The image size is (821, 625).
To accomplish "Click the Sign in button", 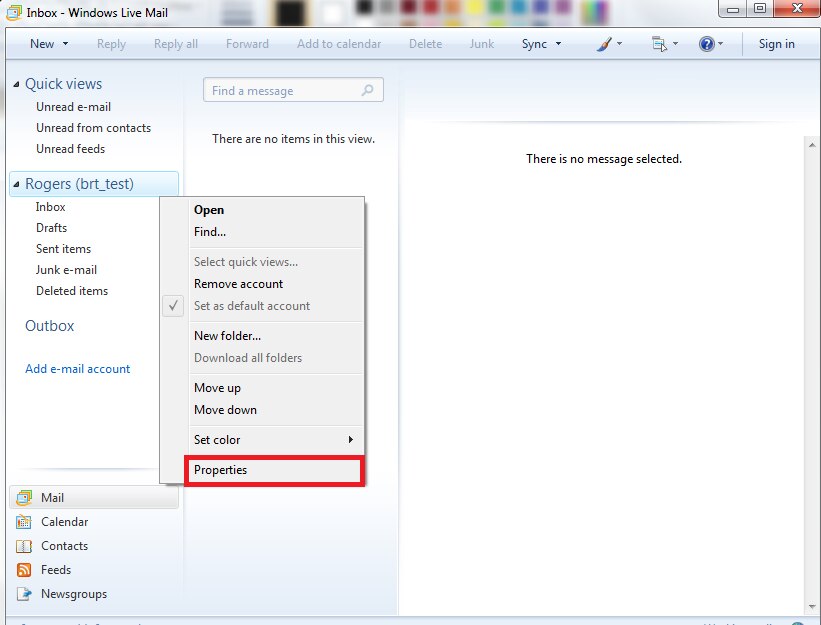I will [776, 44].
